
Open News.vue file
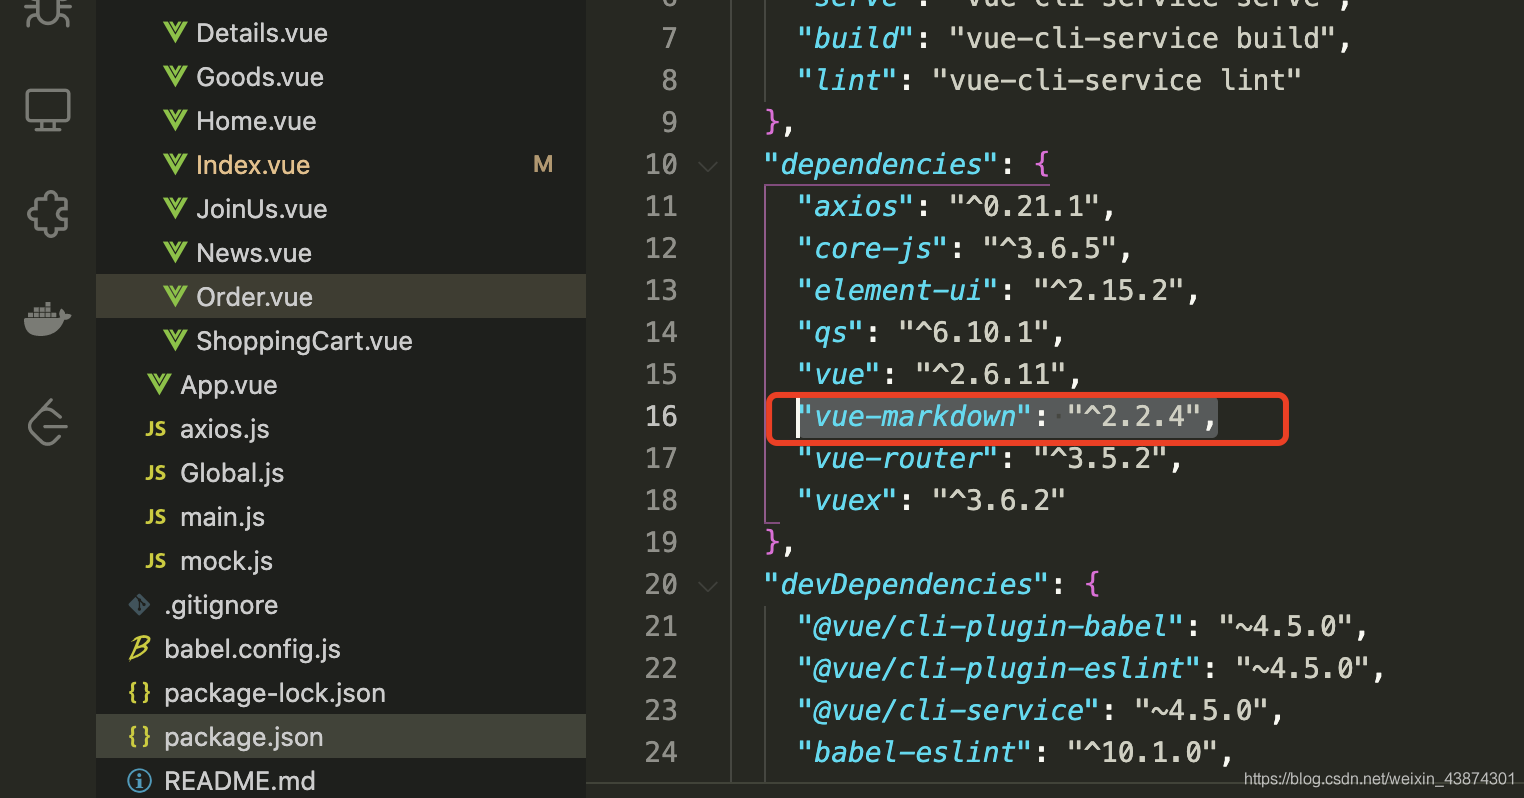point(254,253)
